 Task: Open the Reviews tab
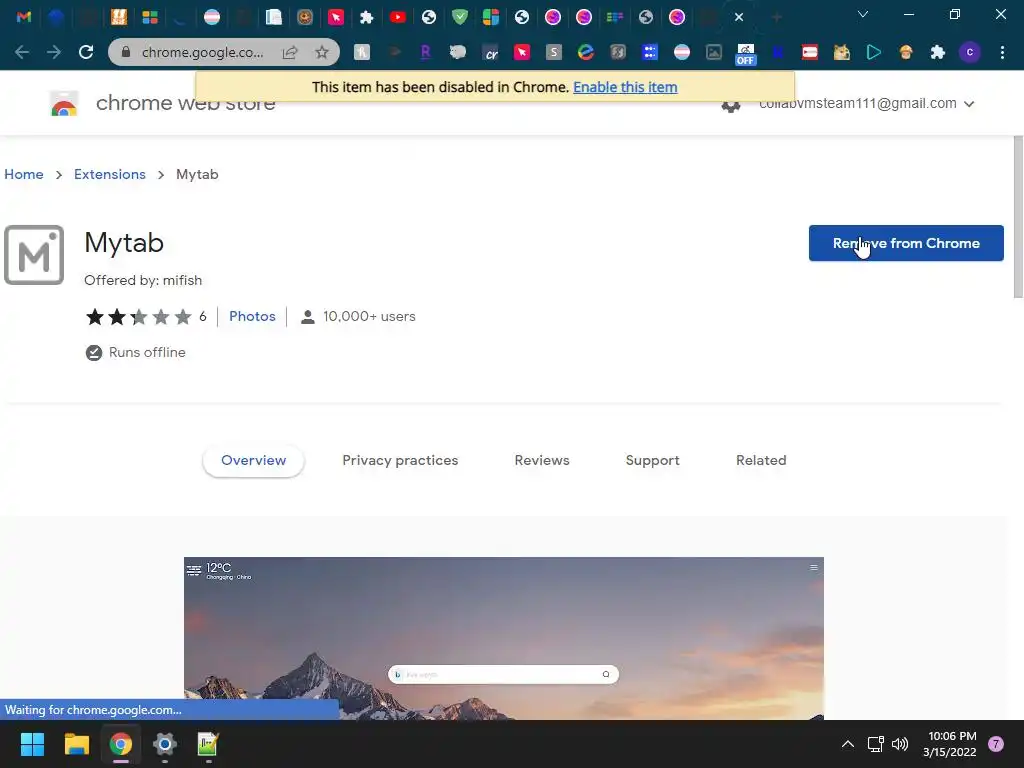pyautogui.click(x=542, y=460)
